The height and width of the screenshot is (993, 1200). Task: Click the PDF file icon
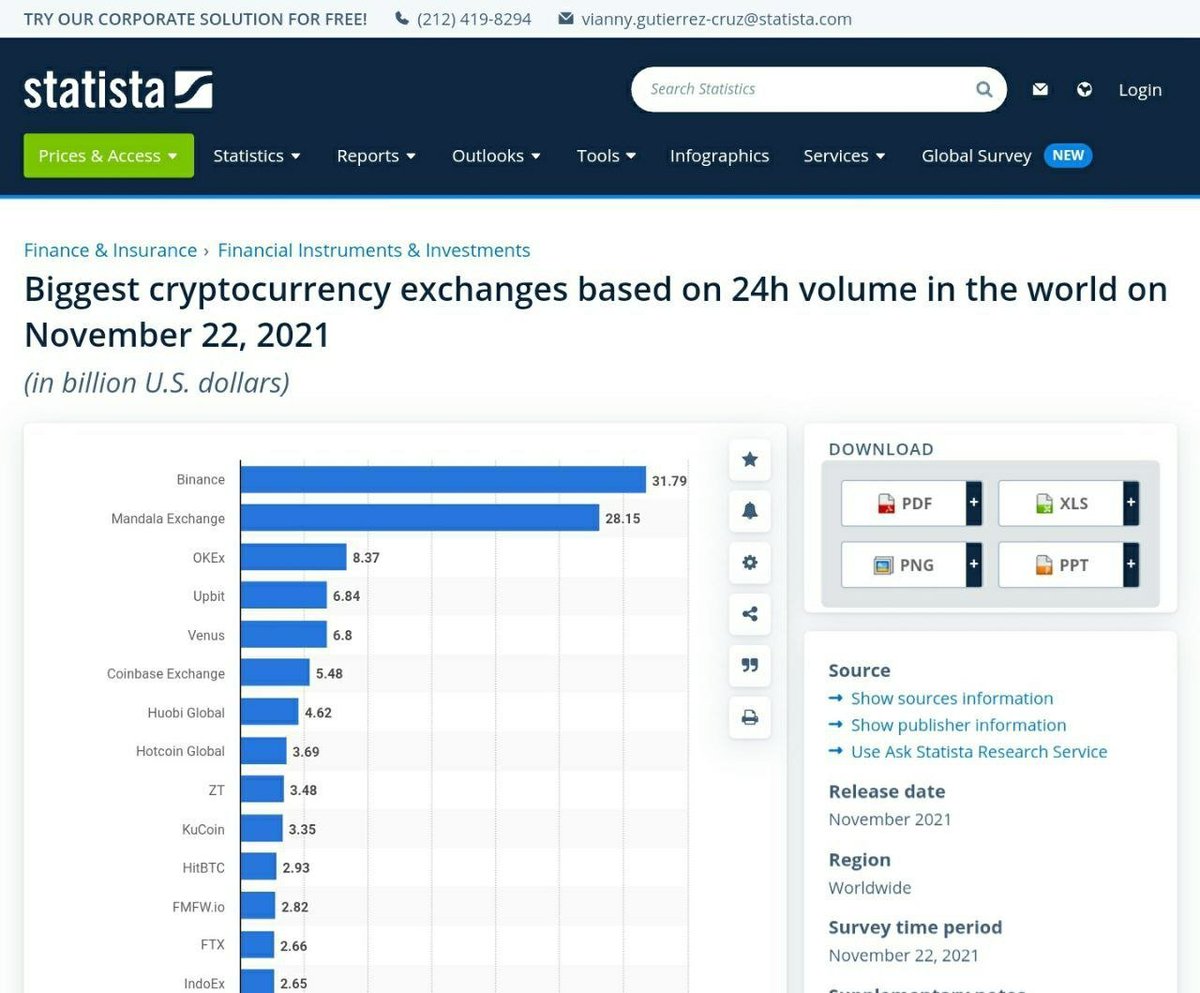coord(885,503)
